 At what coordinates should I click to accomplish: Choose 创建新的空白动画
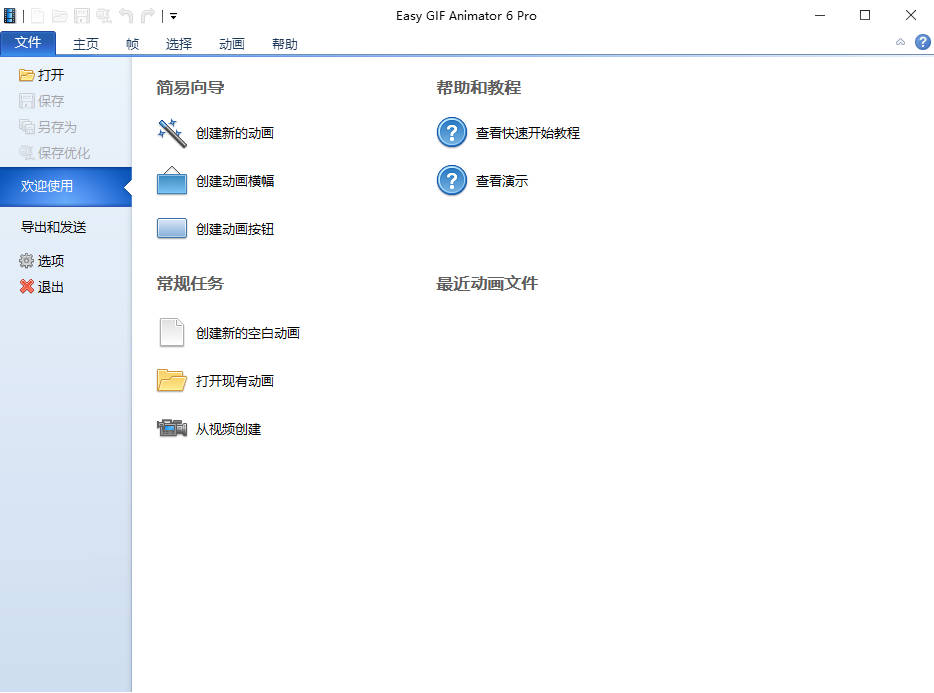248,333
